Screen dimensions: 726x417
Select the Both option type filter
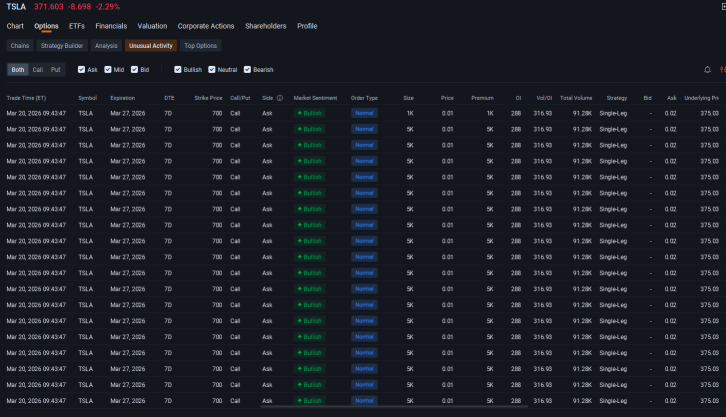[x=18, y=69]
